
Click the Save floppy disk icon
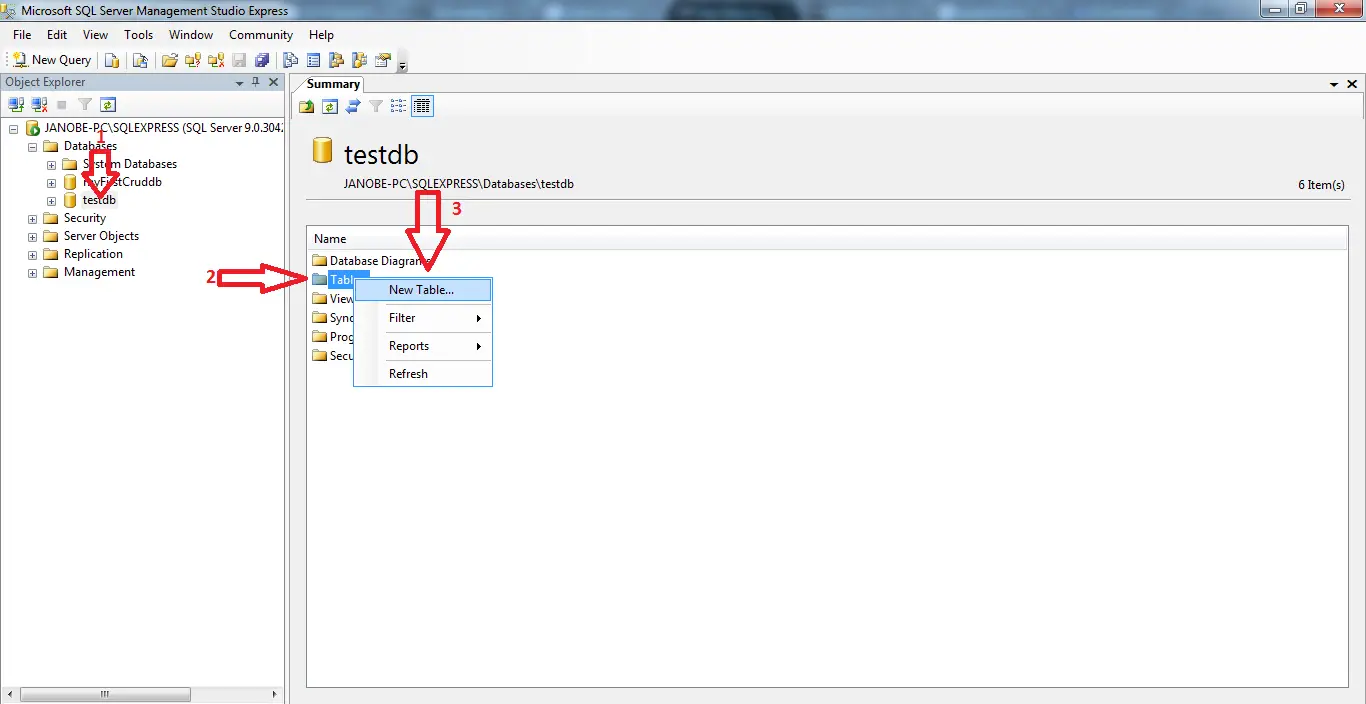239,60
